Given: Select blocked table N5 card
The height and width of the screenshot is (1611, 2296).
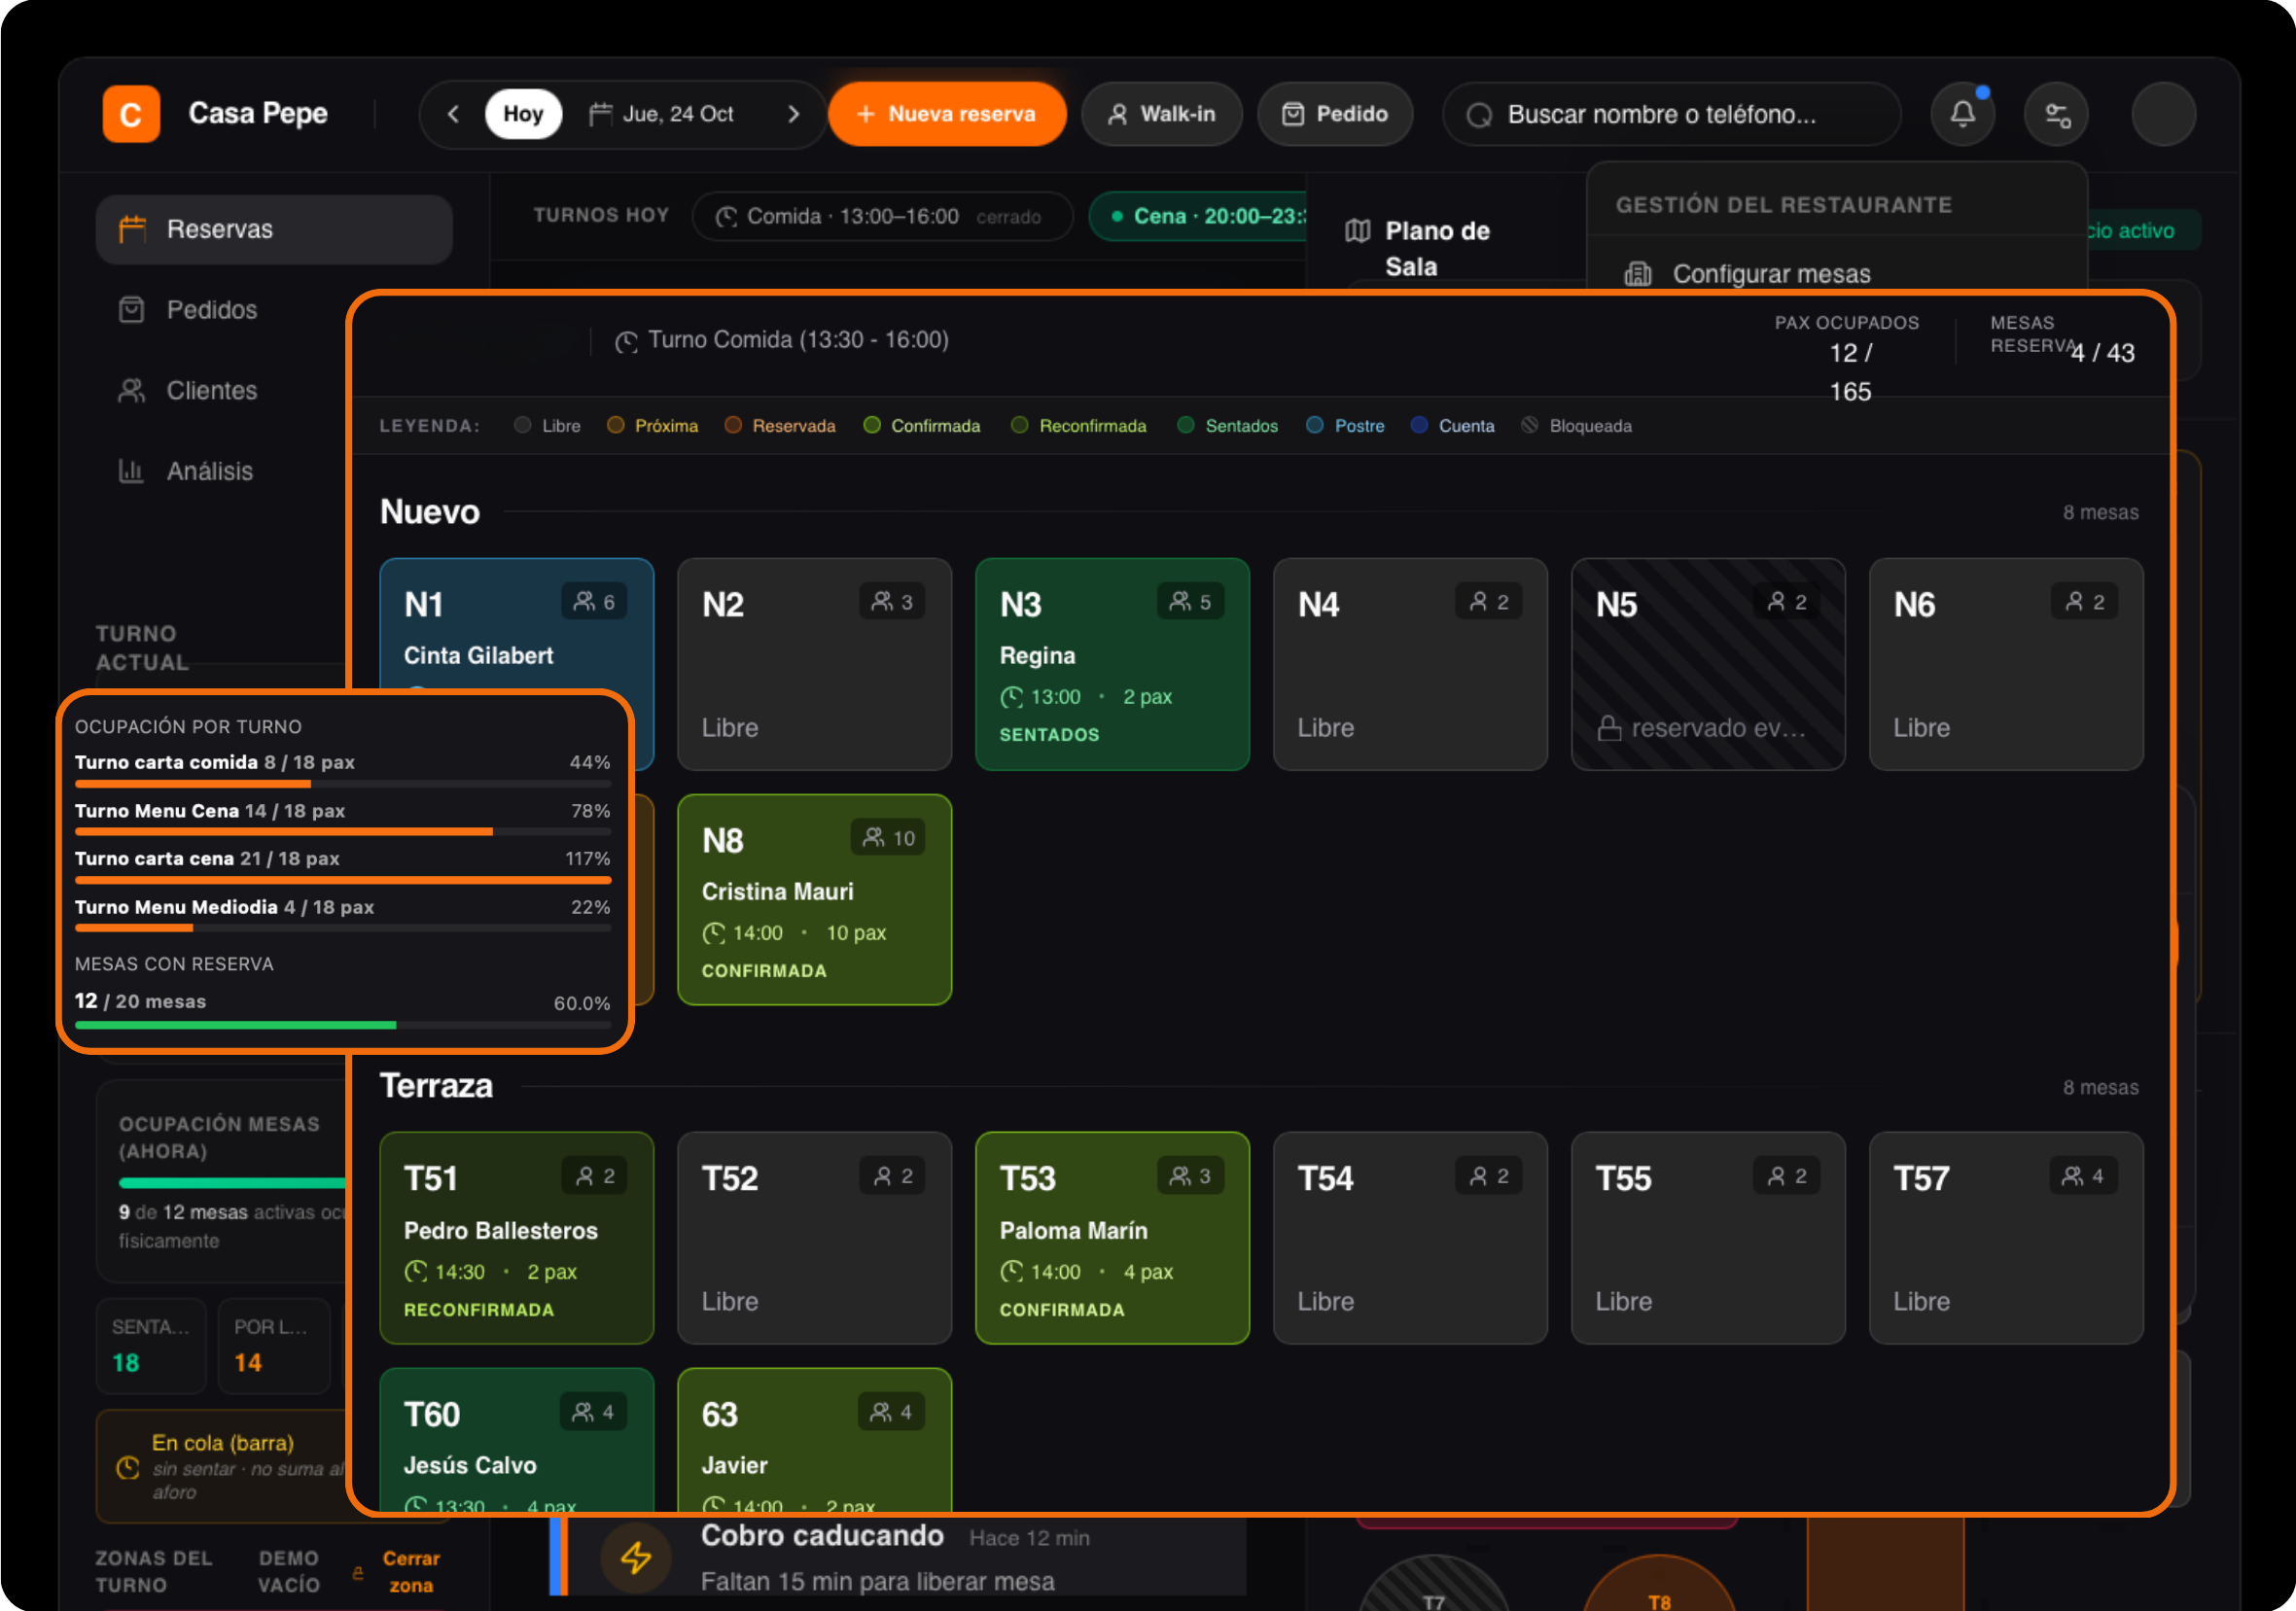Looking at the screenshot, I should [1708, 664].
